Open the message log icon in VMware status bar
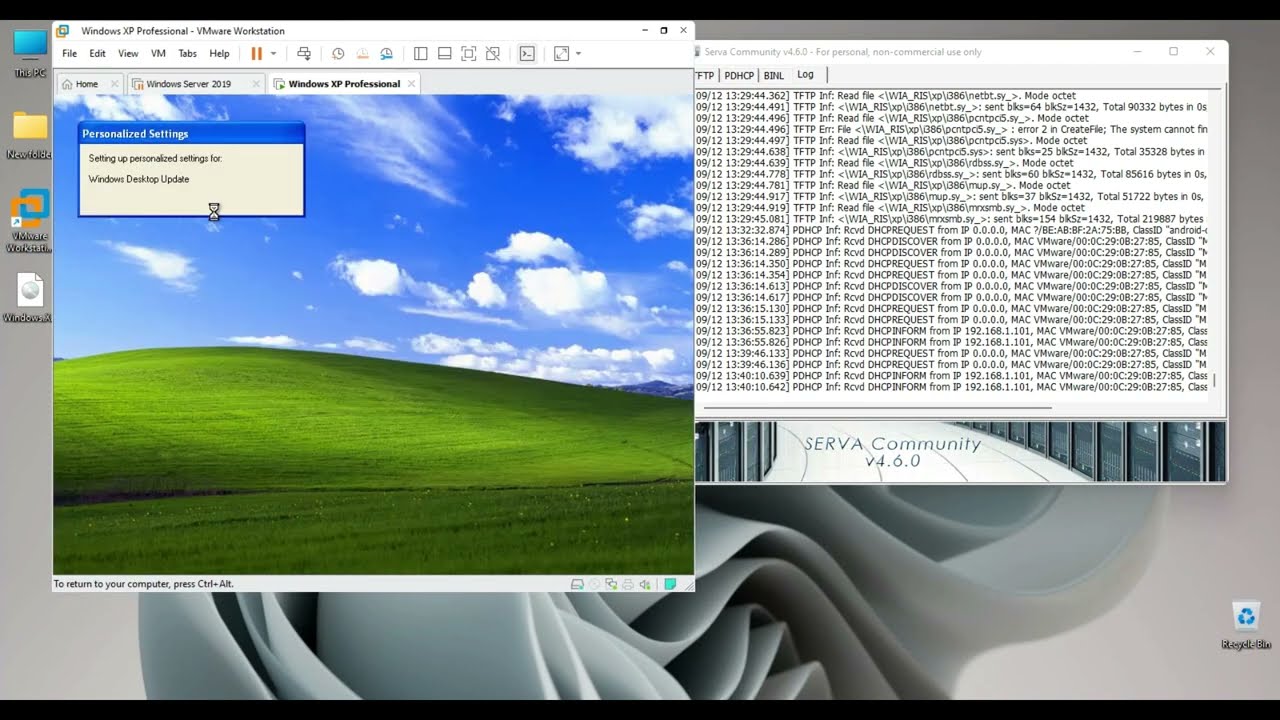 670,584
